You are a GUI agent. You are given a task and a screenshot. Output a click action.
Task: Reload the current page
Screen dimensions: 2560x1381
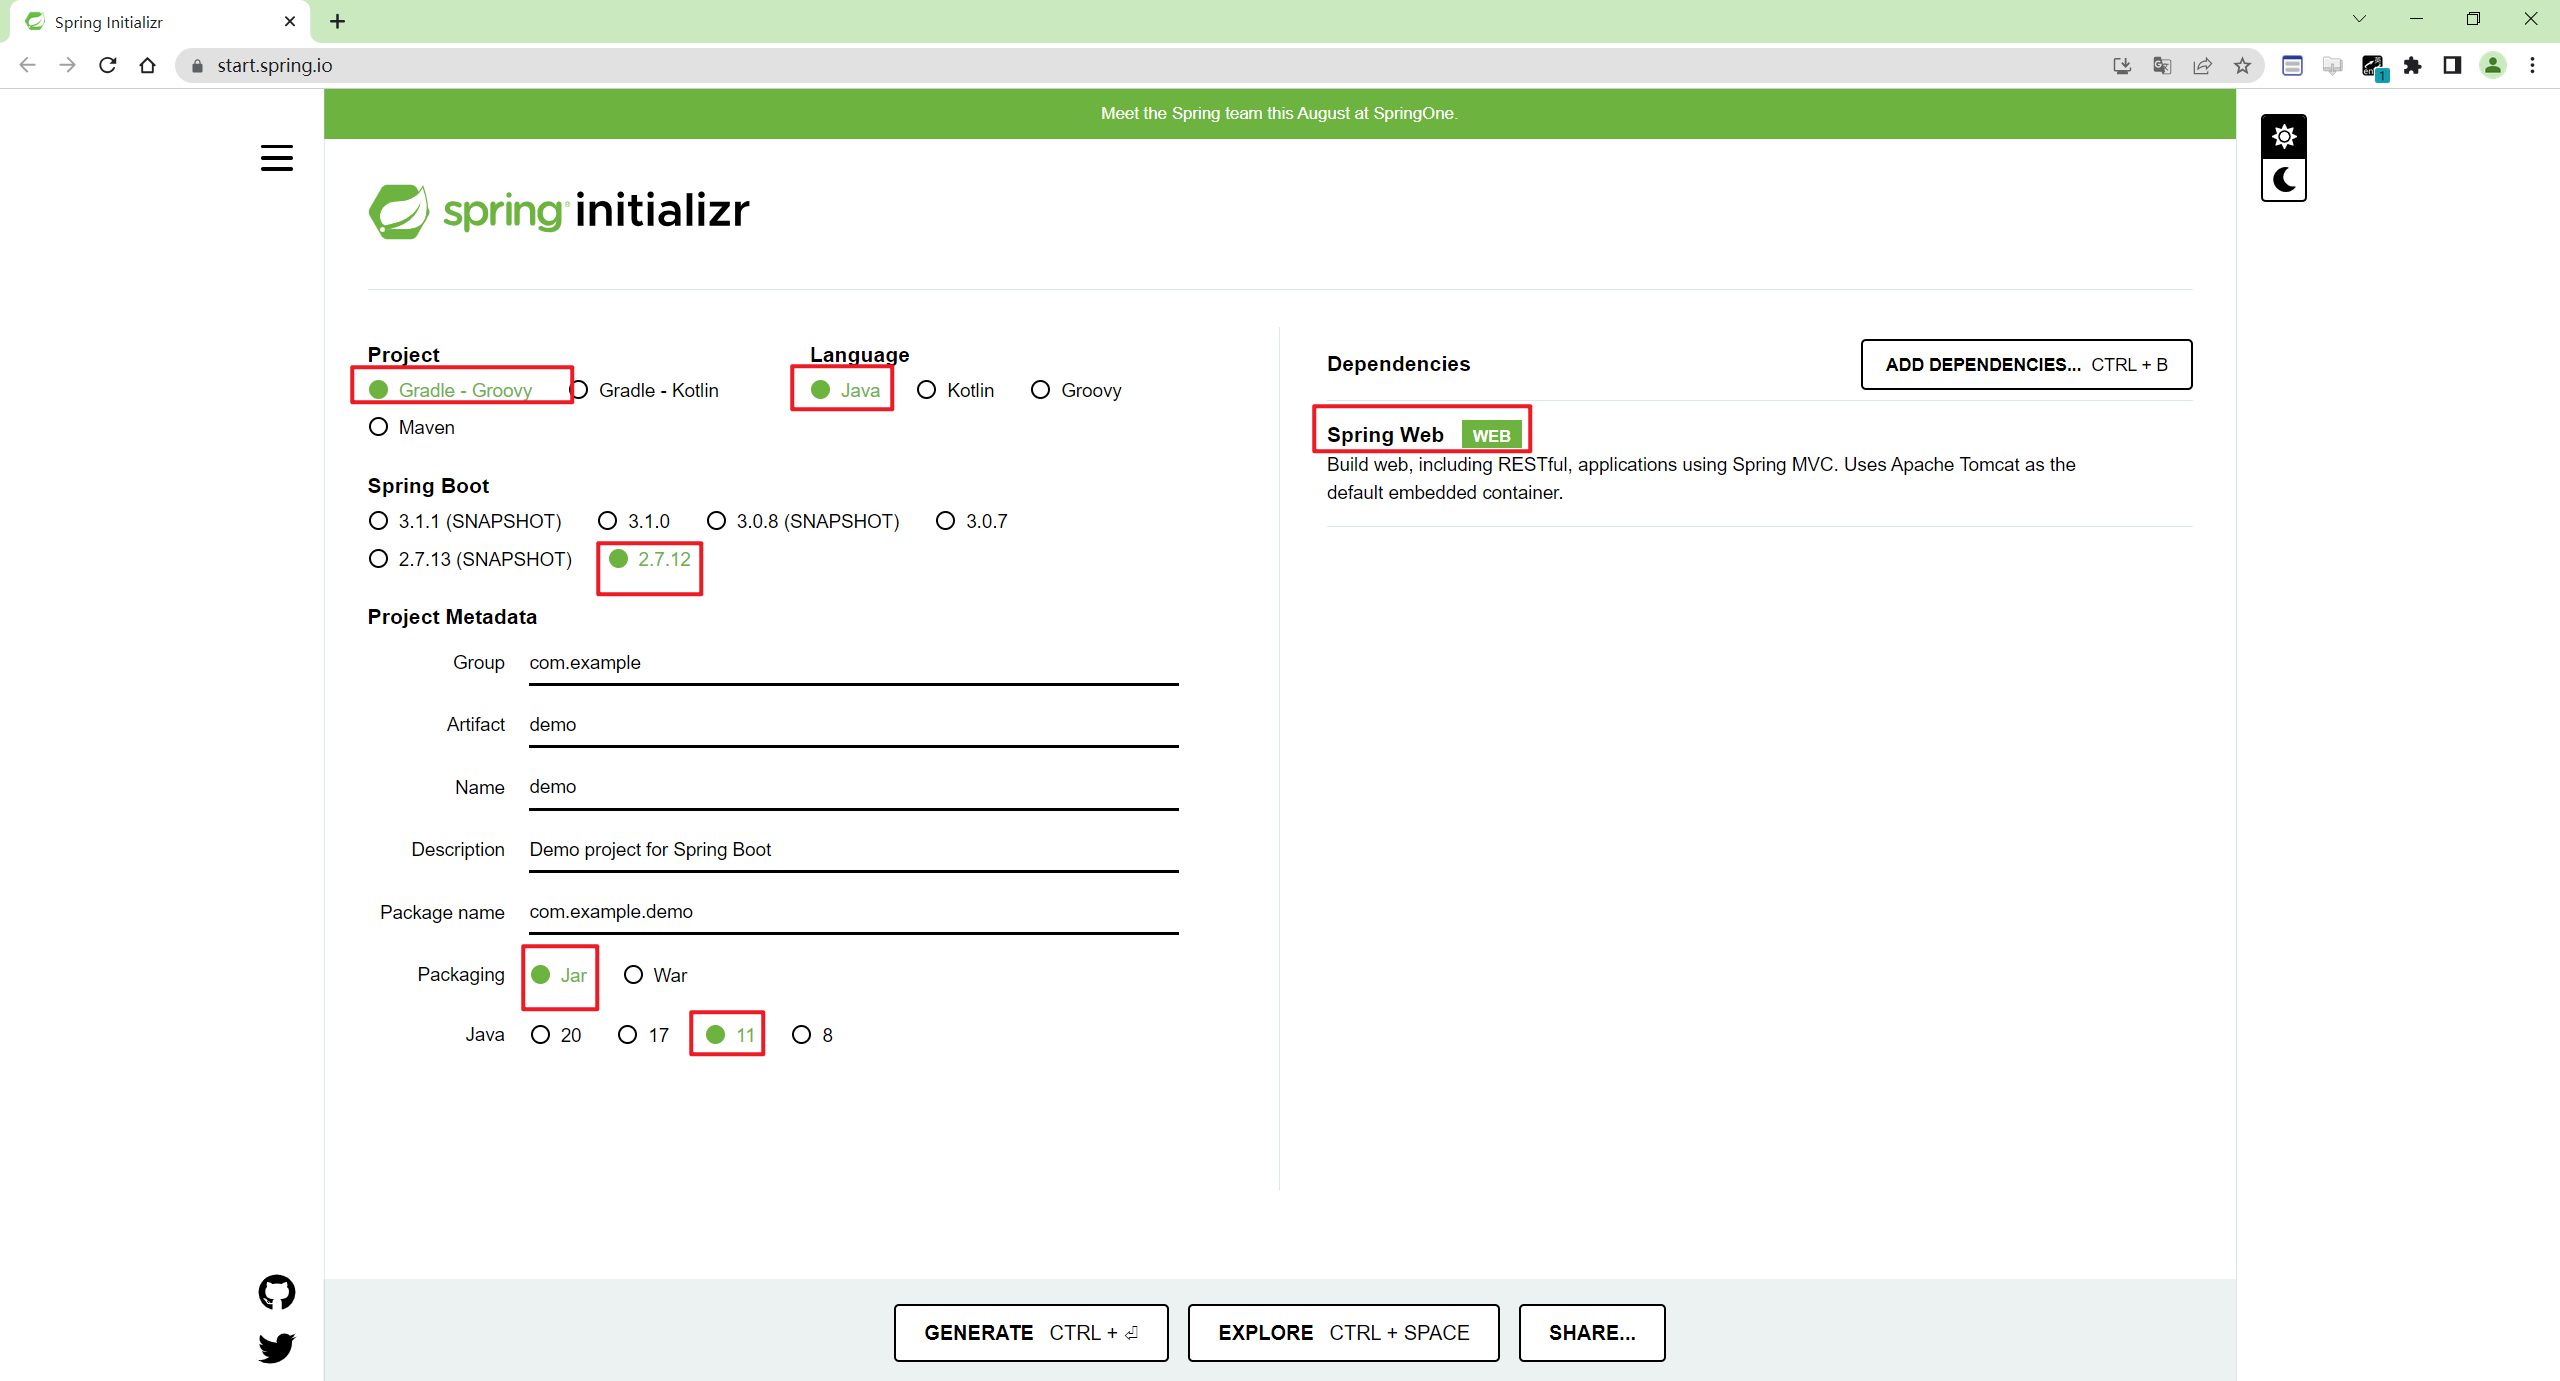coord(108,65)
